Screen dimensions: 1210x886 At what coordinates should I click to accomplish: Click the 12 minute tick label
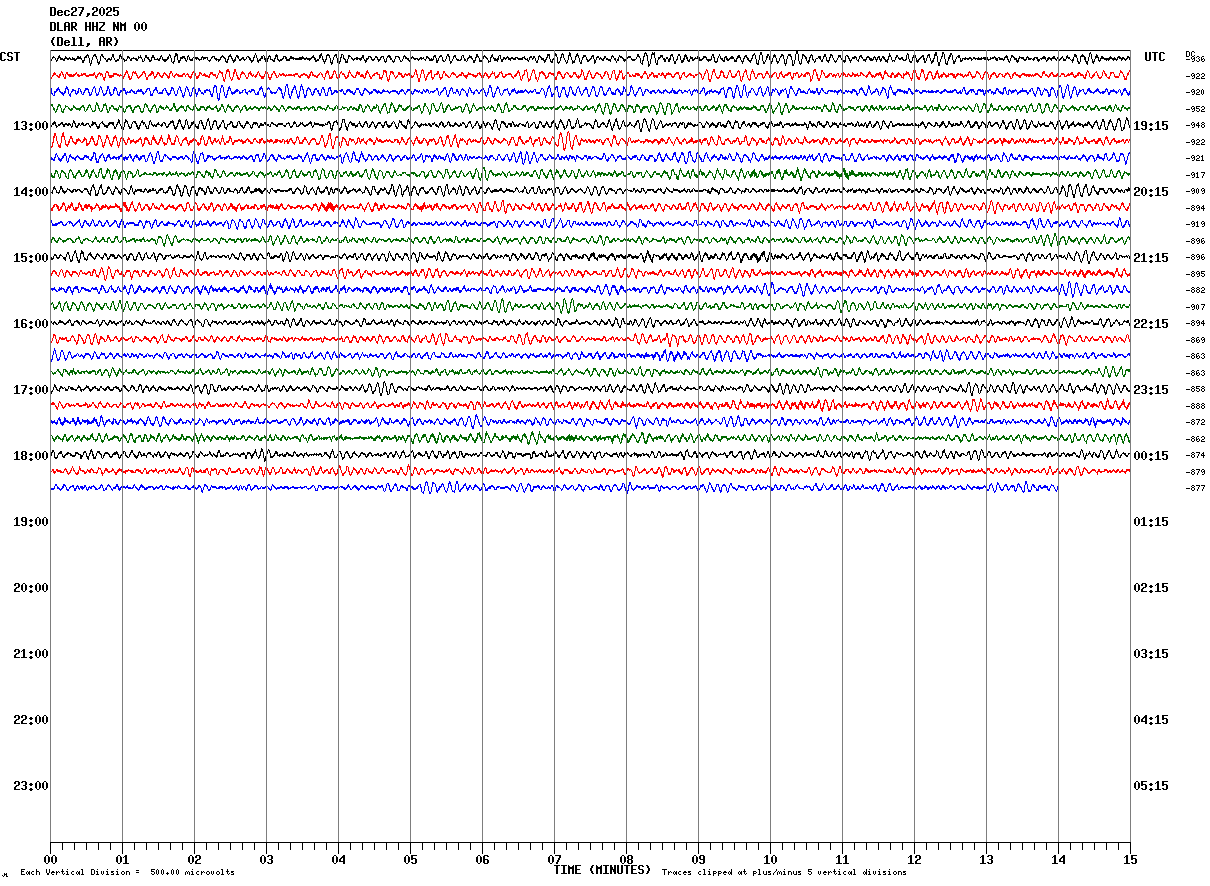[x=914, y=860]
